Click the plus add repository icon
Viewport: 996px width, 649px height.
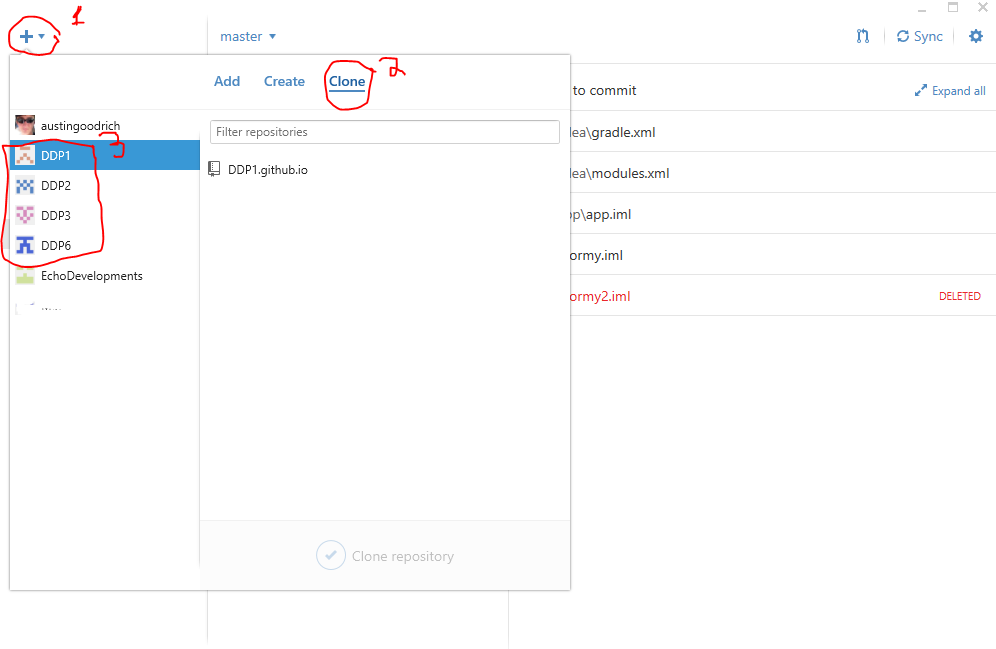pyautogui.click(x=27, y=36)
